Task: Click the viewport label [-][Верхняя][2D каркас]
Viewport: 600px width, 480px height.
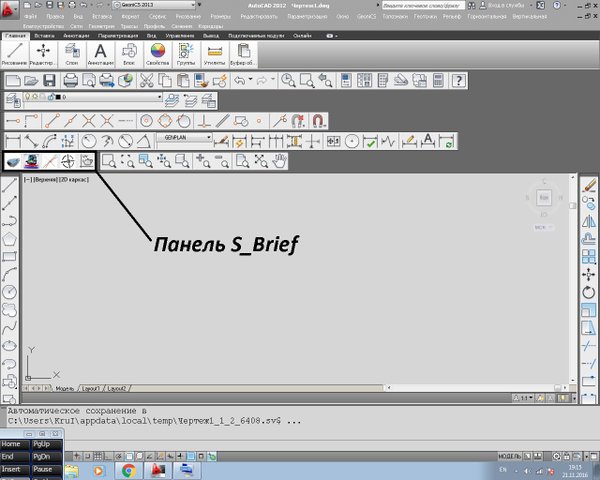Action: point(56,180)
